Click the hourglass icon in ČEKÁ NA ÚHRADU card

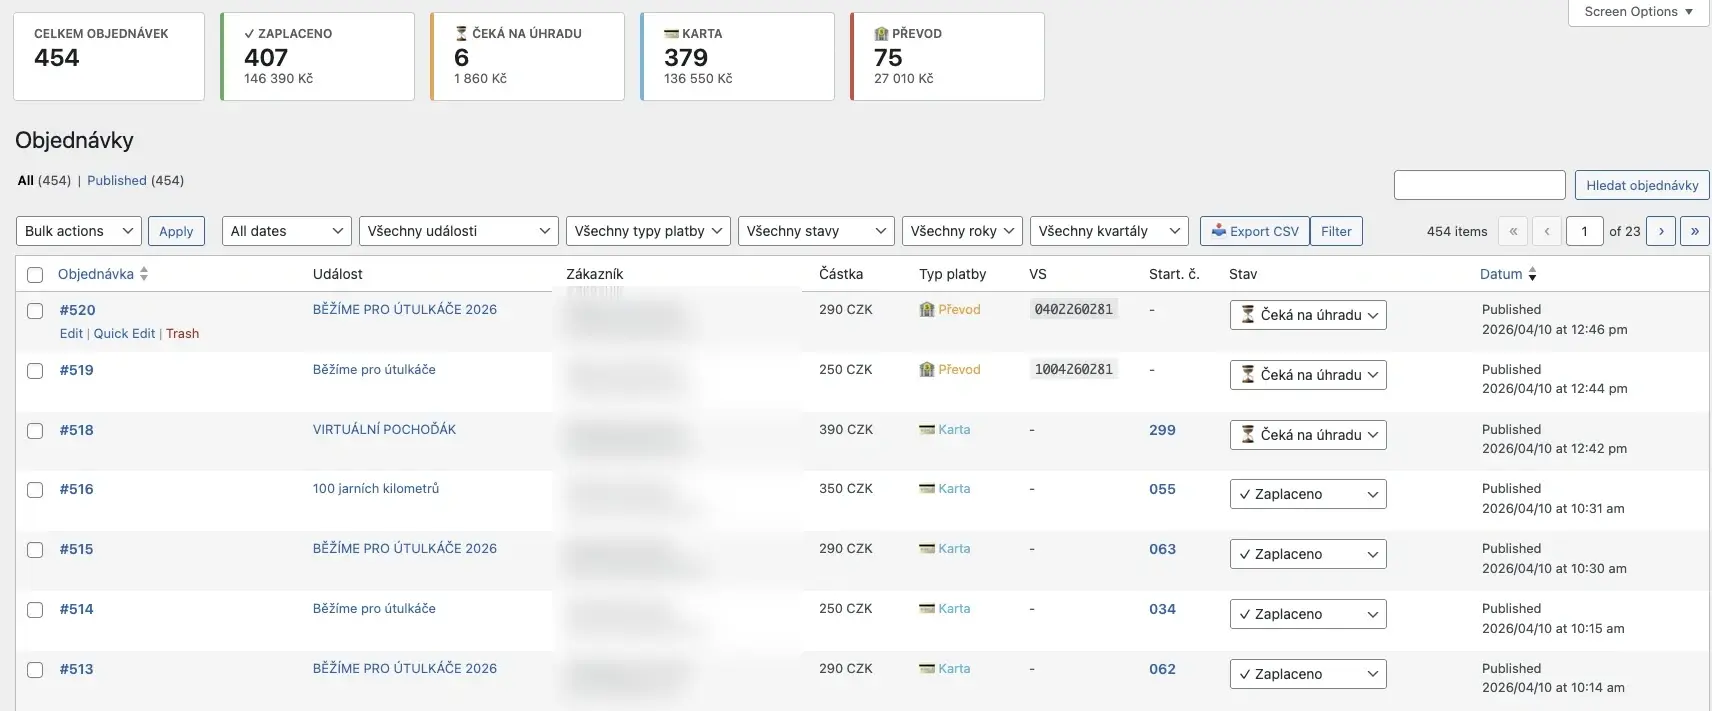point(461,34)
